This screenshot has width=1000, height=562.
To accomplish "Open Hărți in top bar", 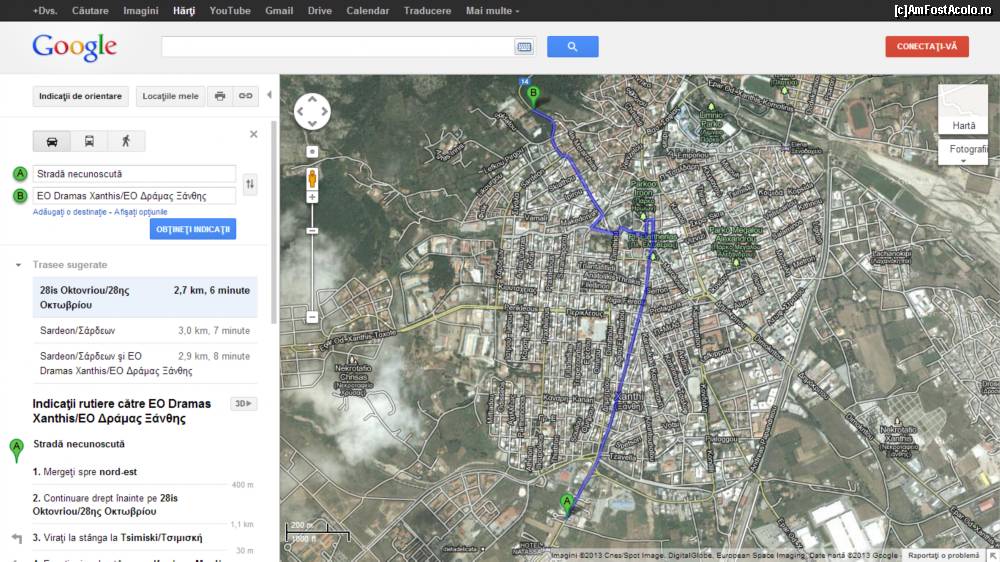I will (184, 11).
